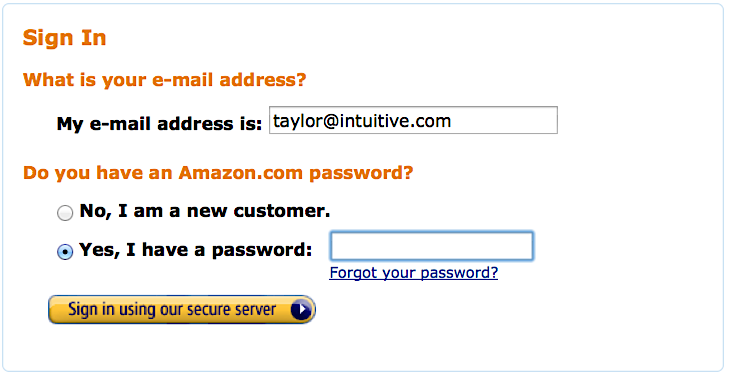Click the '@' symbol in the e-mail field
Image resolution: width=732 pixels, height=379 pixels.
[330, 121]
